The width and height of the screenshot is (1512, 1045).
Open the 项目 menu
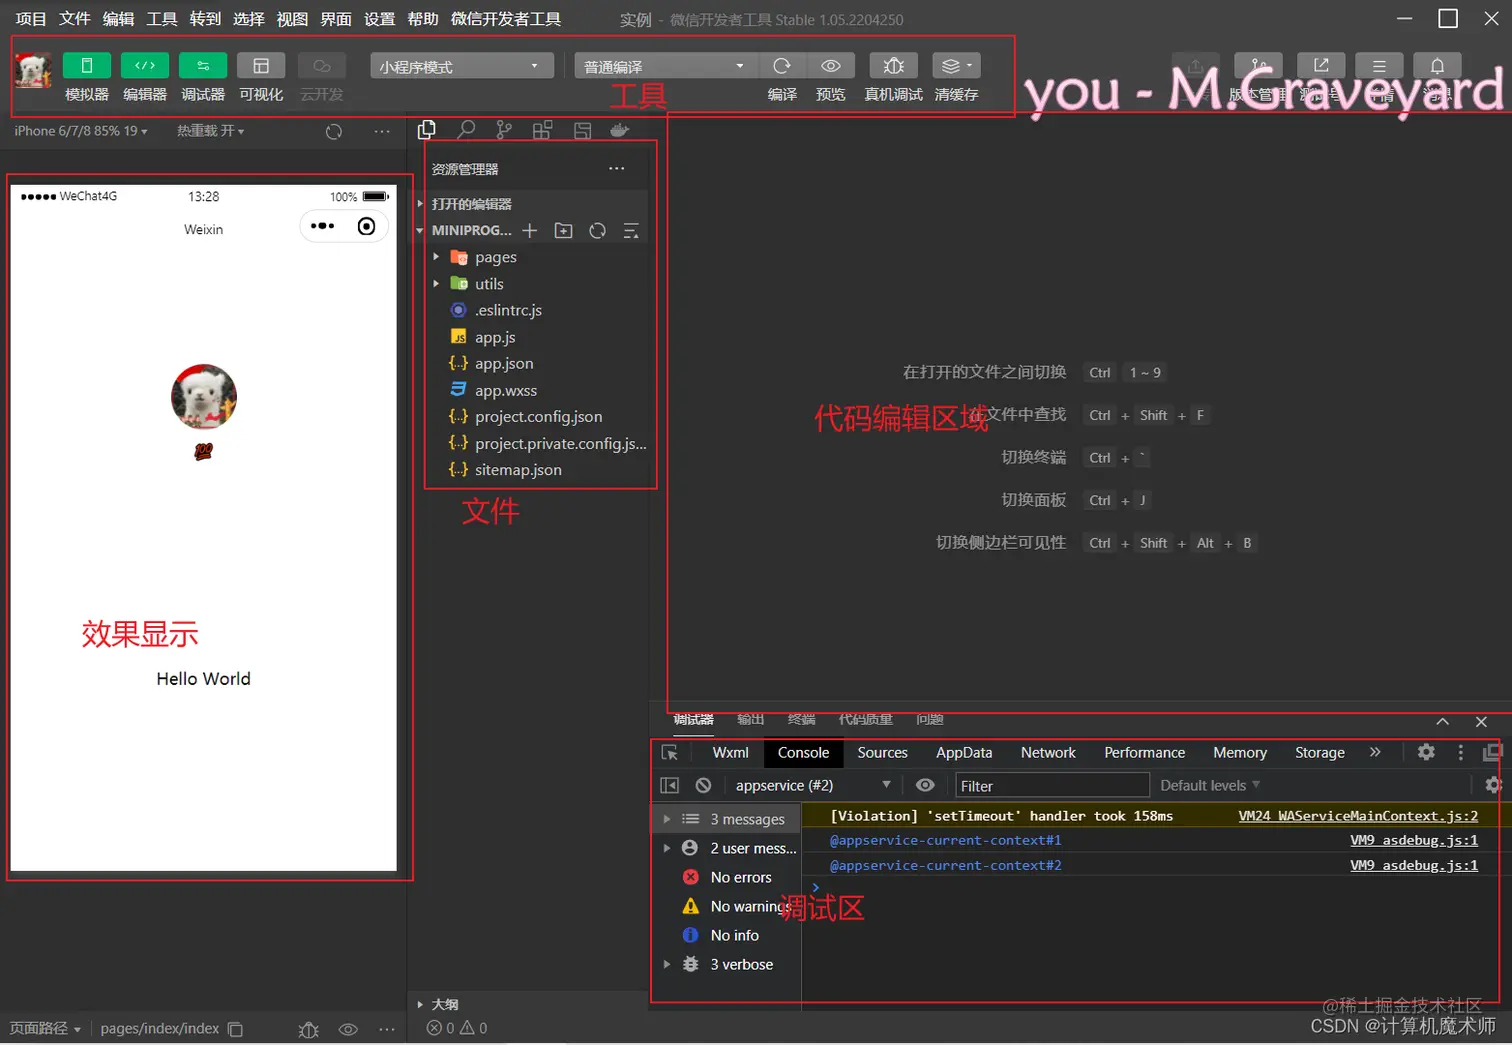pos(31,19)
